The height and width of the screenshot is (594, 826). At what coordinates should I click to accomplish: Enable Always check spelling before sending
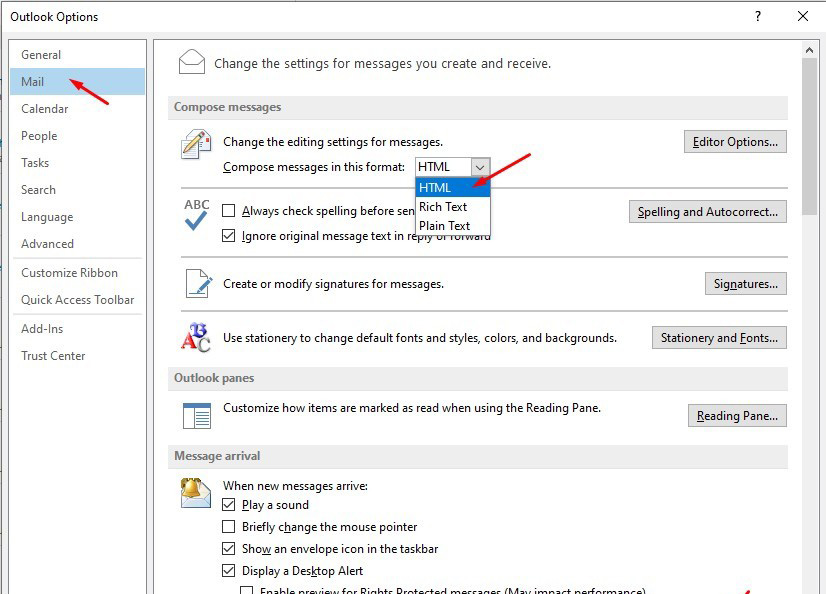(229, 211)
